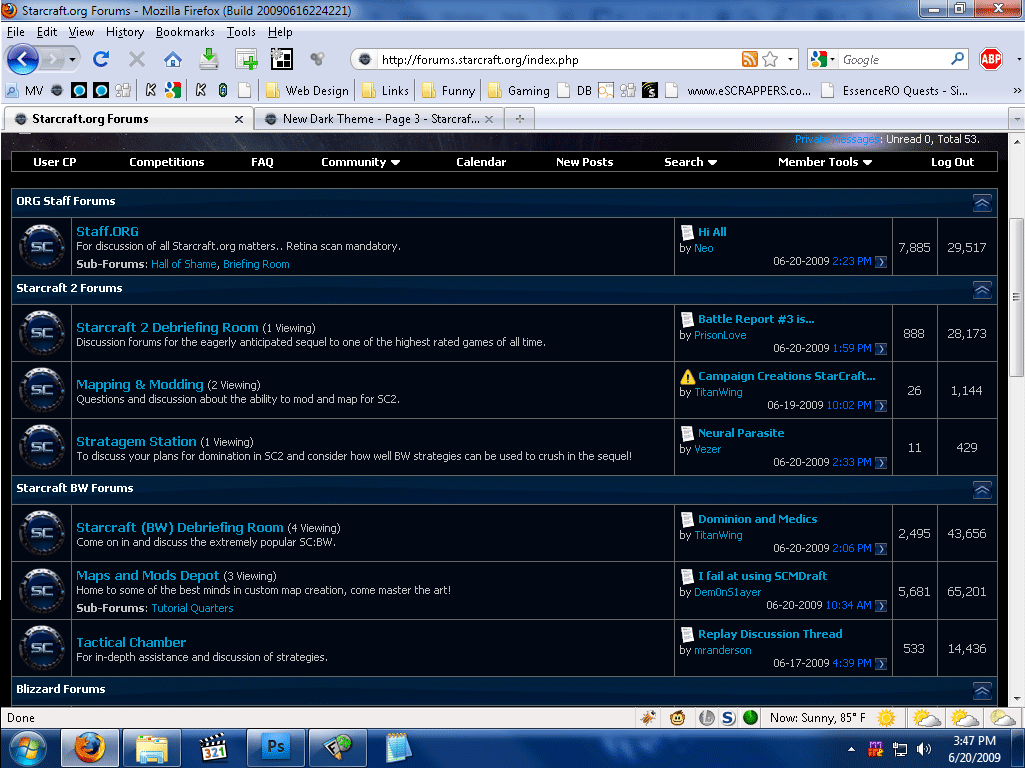Open the search engine selector dropdown
The image size is (1025, 768).
(823, 59)
